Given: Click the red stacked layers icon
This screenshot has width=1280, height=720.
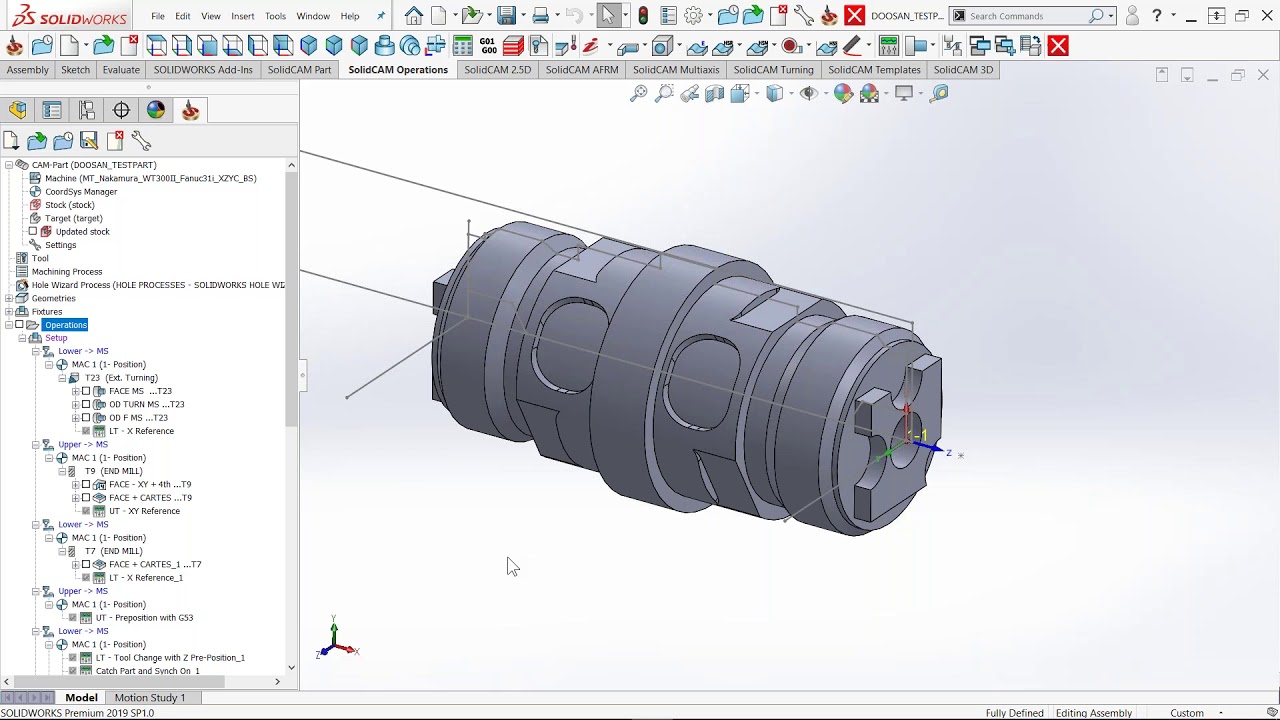Looking at the screenshot, I should [x=514, y=46].
